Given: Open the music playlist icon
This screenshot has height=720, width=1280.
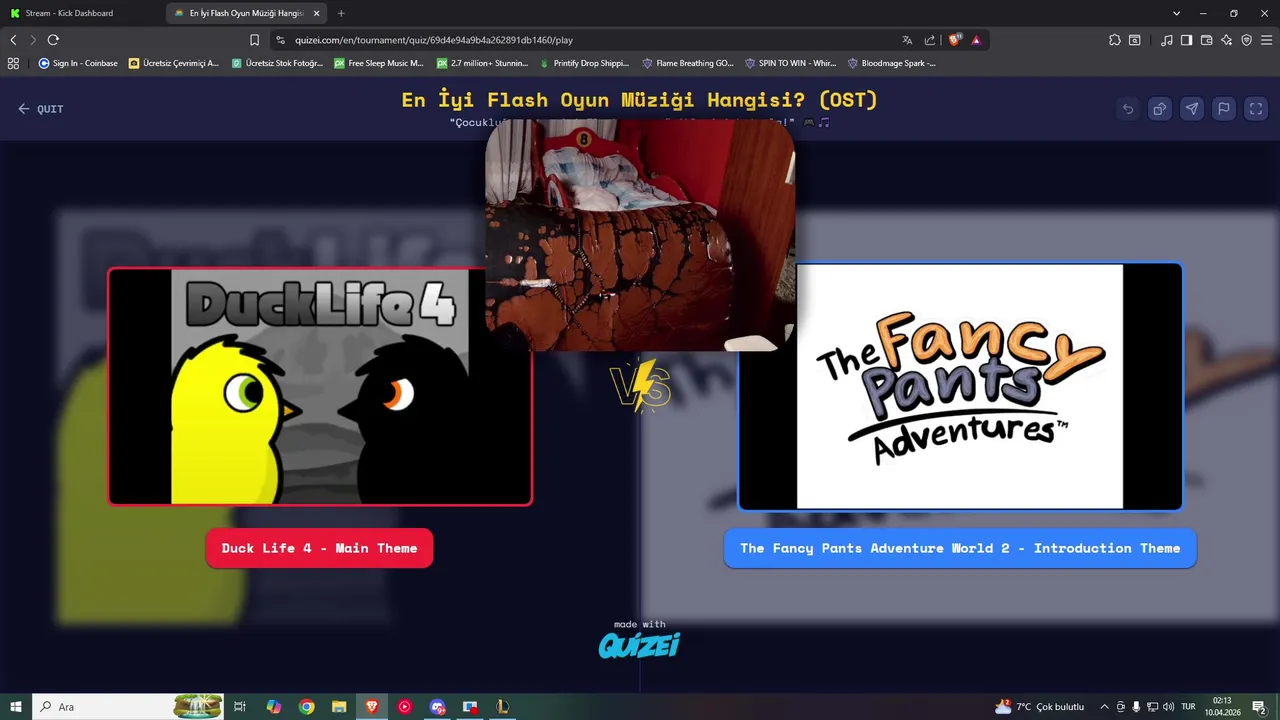Looking at the screenshot, I should coord(1167,40).
